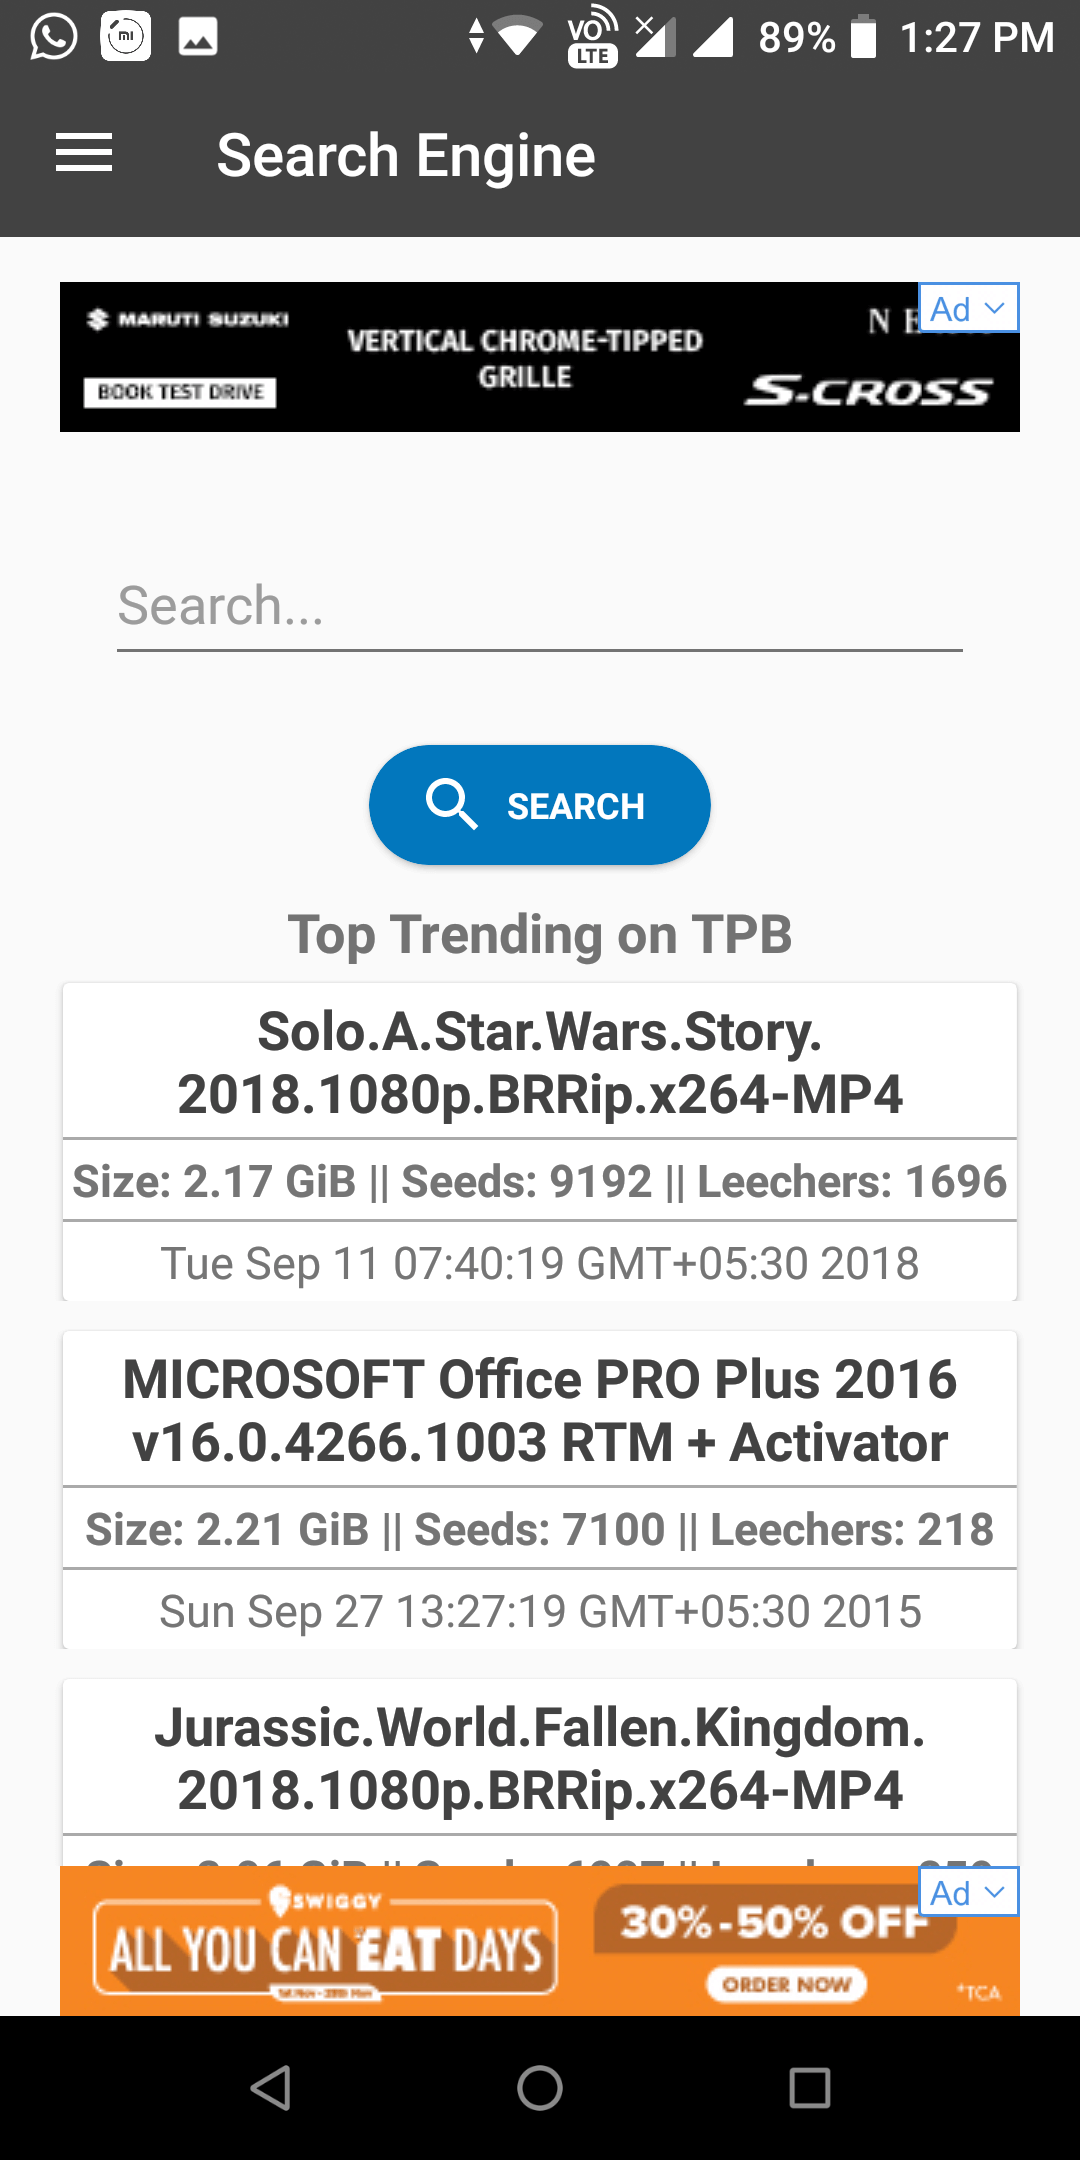The image size is (1080, 2160).
Task: Tap the Mi notification icon in status bar
Action: tap(126, 37)
